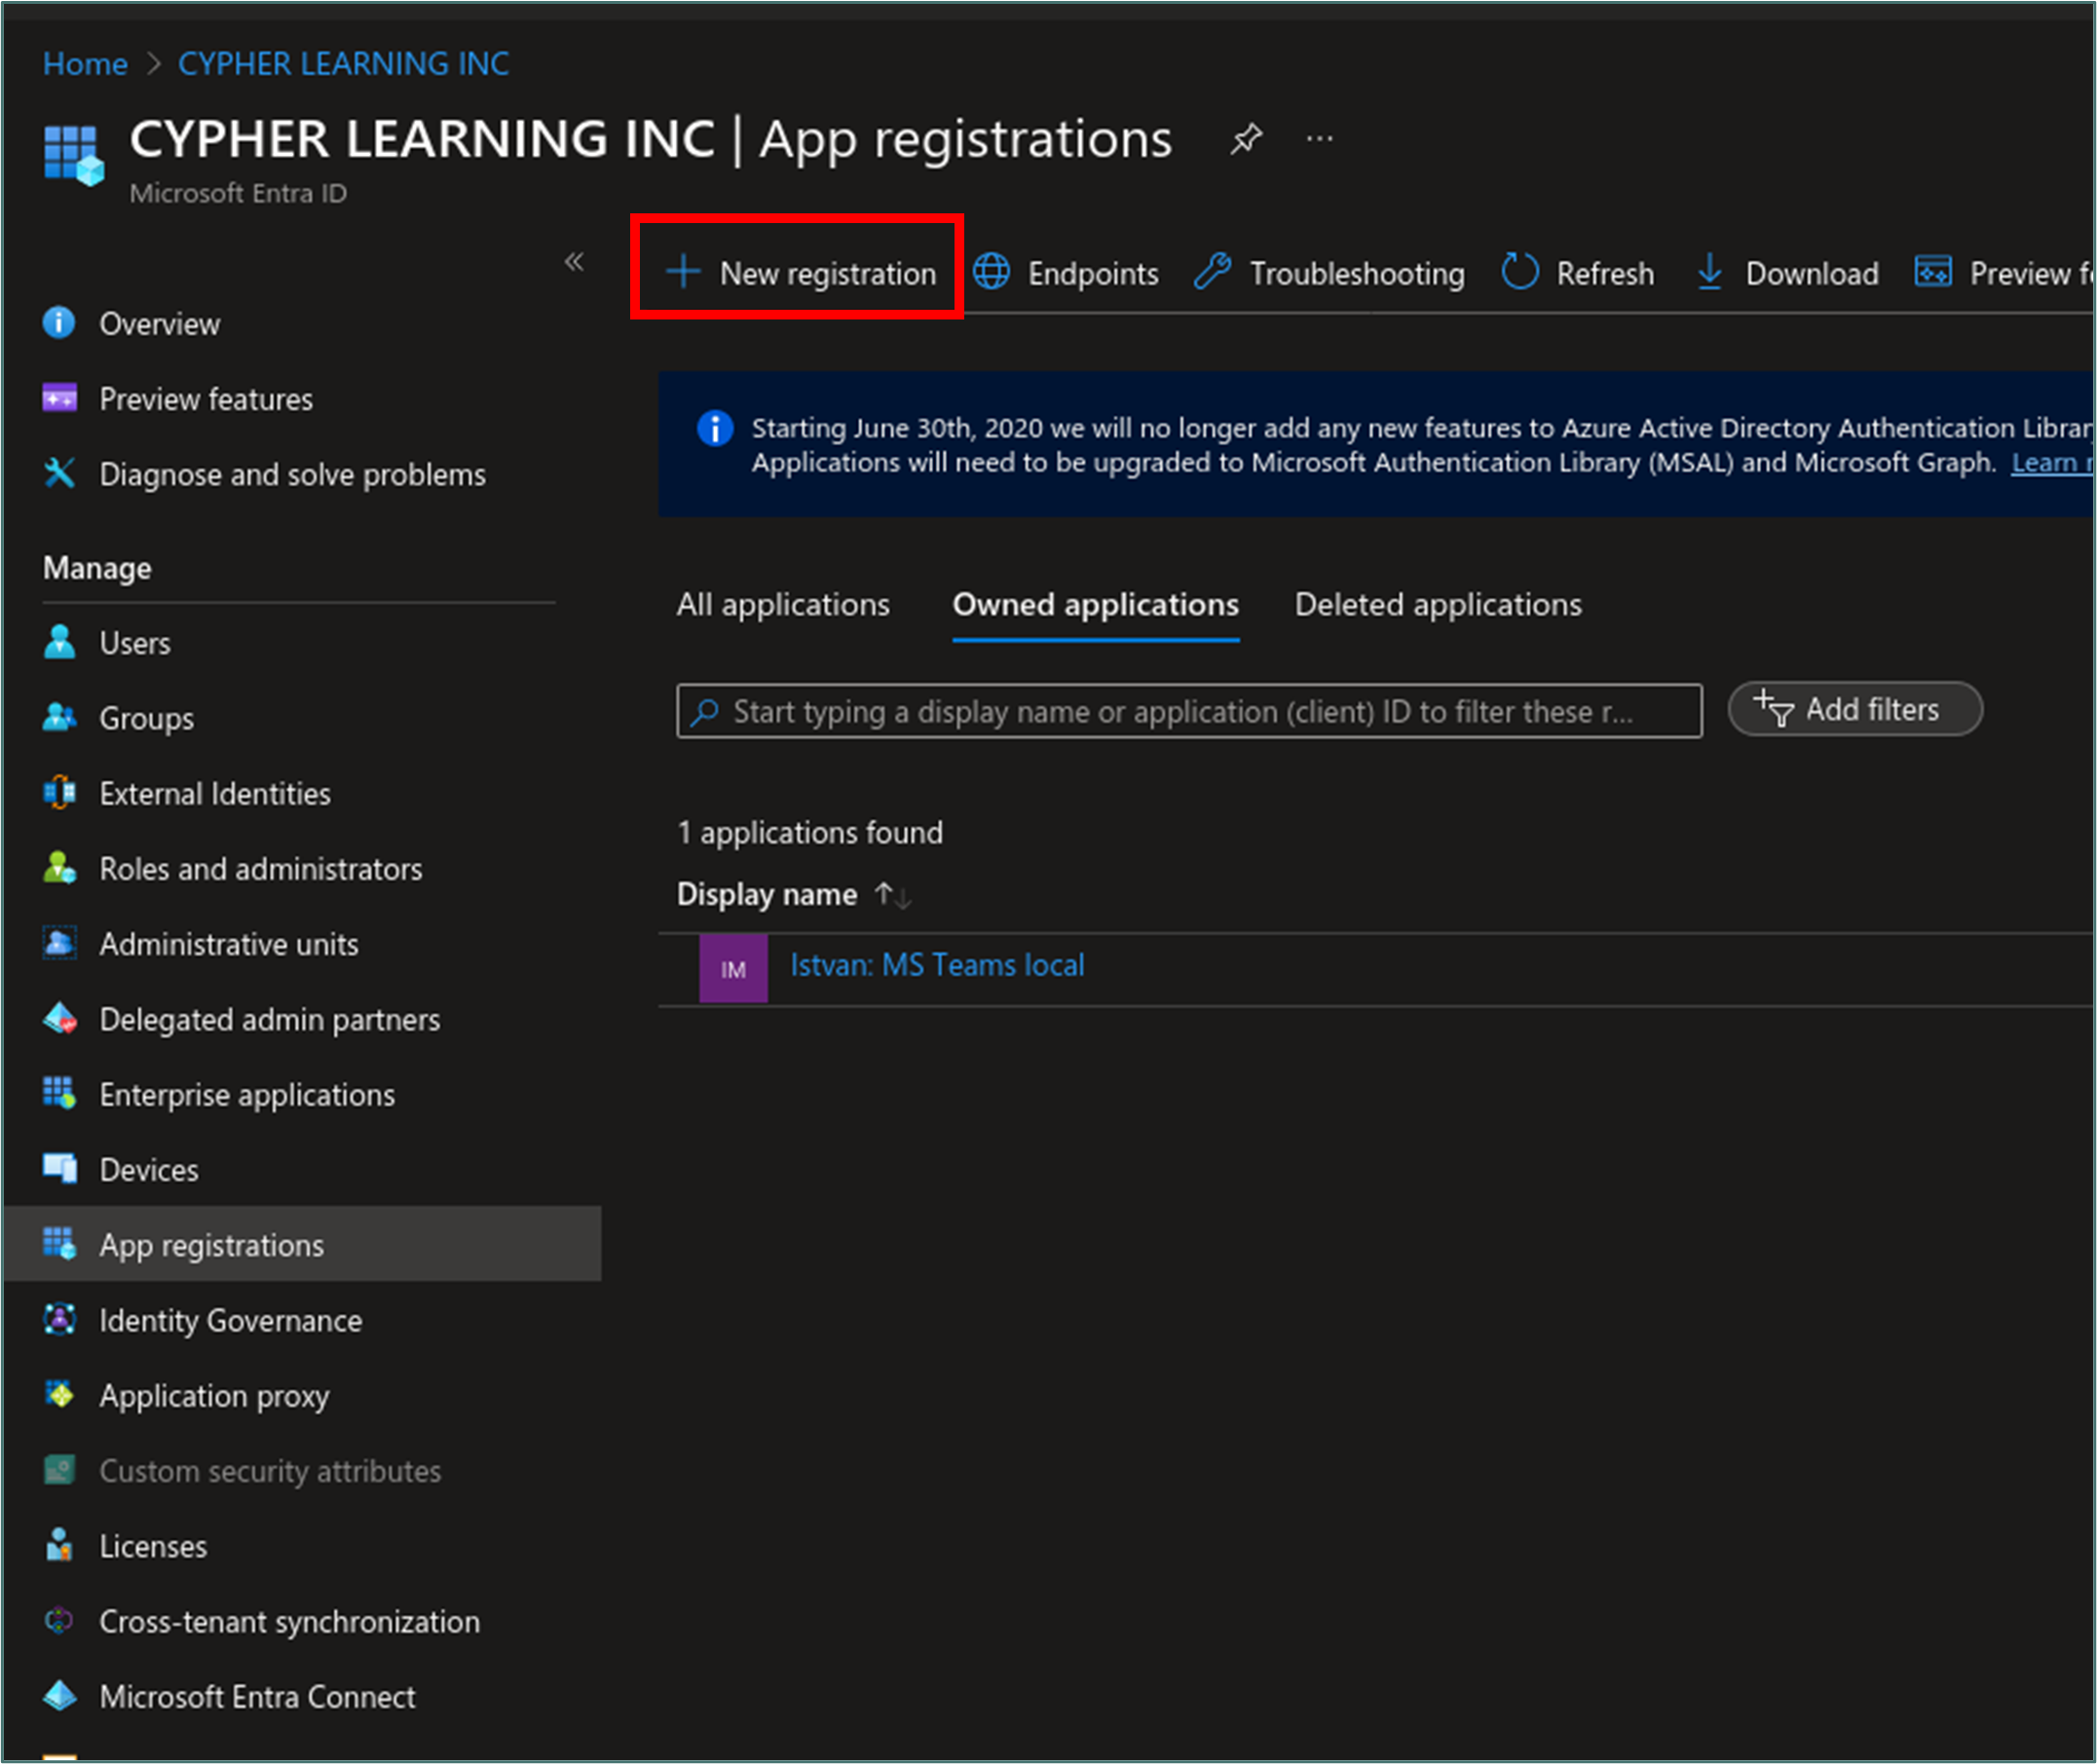Switch to the All applications tab
Image resolution: width=2097 pixels, height=1764 pixels.
pyautogui.click(x=782, y=605)
